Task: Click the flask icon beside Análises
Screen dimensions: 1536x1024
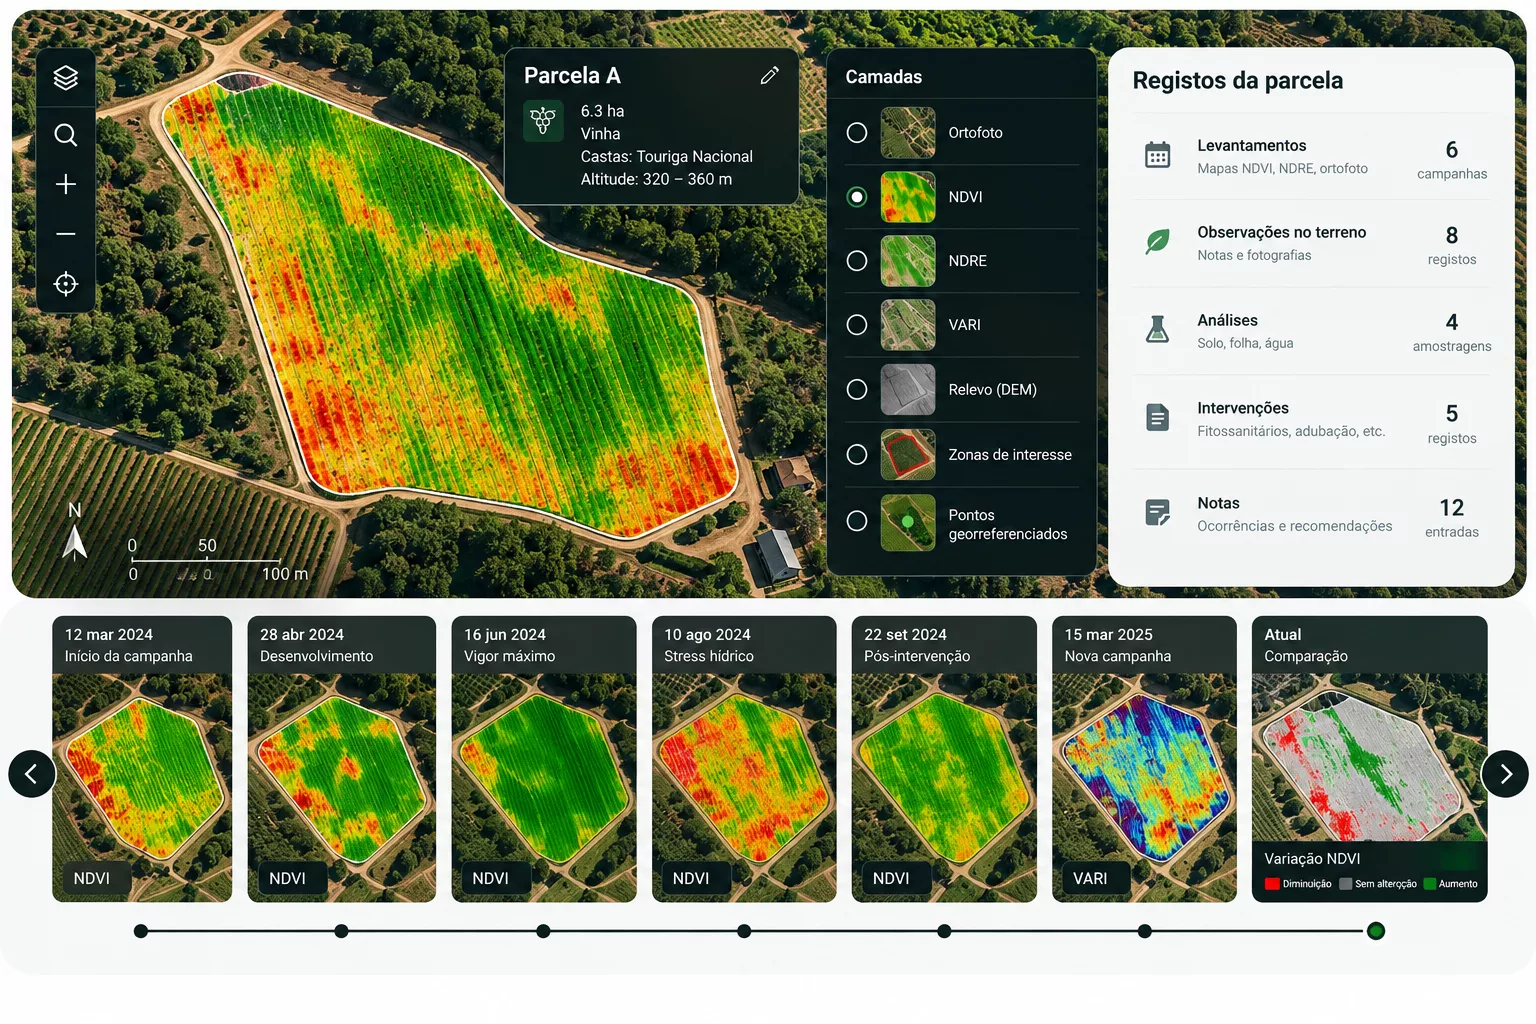Action: (x=1157, y=329)
